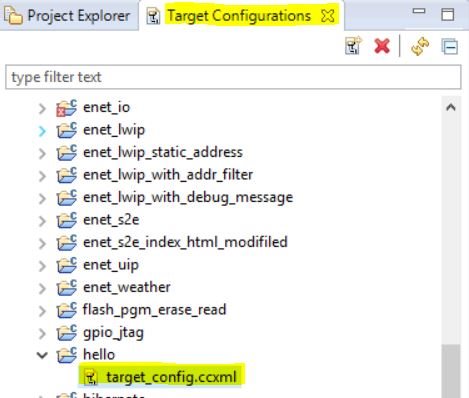Close the Target Configurations view tab
This screenshot has height=398, width=469.
click(328, 16)
